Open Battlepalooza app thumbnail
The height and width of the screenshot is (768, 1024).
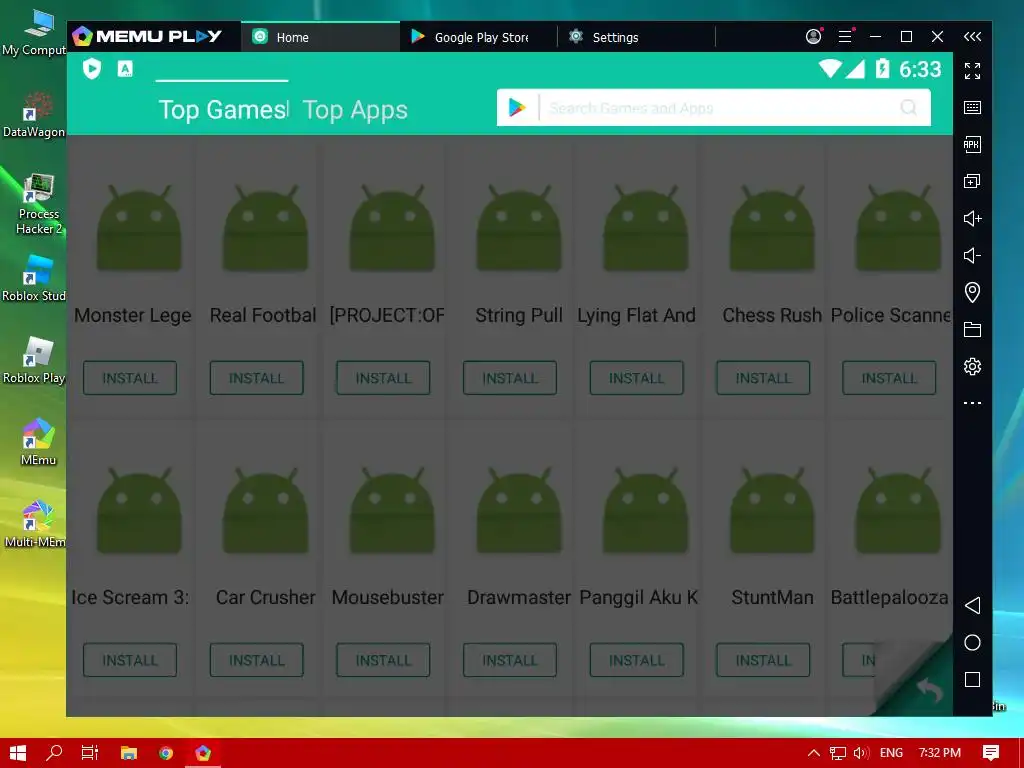click(899, 510)
